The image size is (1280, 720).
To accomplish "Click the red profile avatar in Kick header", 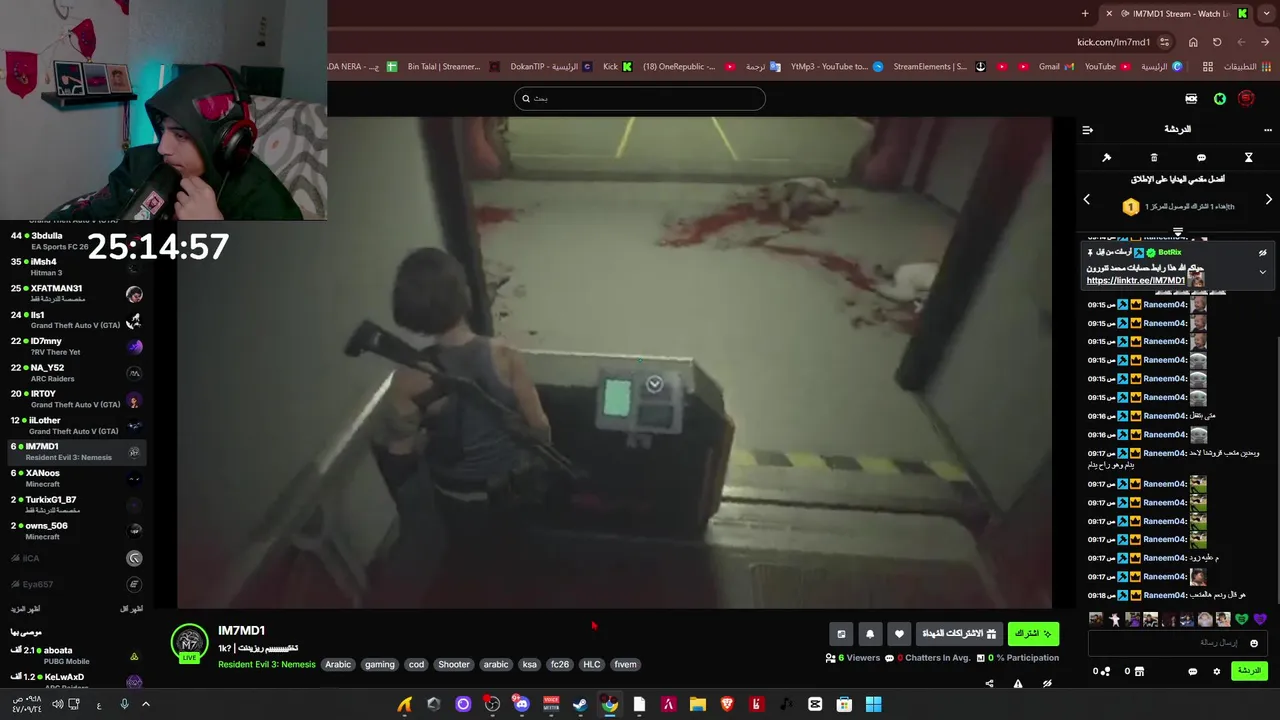I will [x=1246, y=98].
